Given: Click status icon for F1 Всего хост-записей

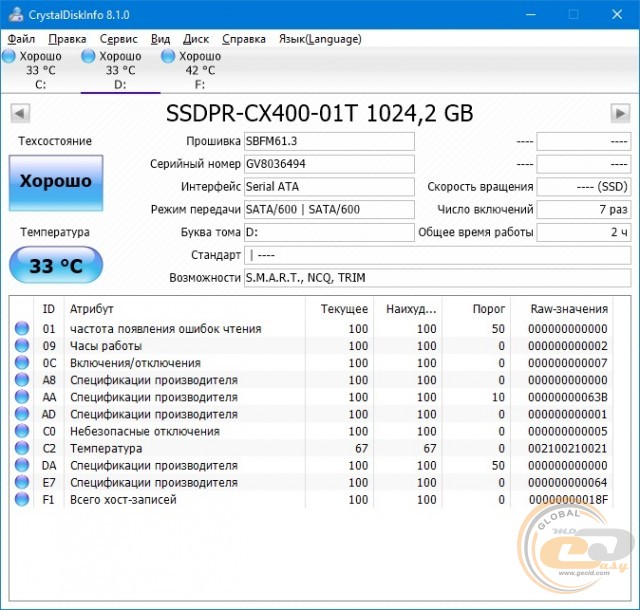Looking at the screenshot, I should (x=22, y=499).
